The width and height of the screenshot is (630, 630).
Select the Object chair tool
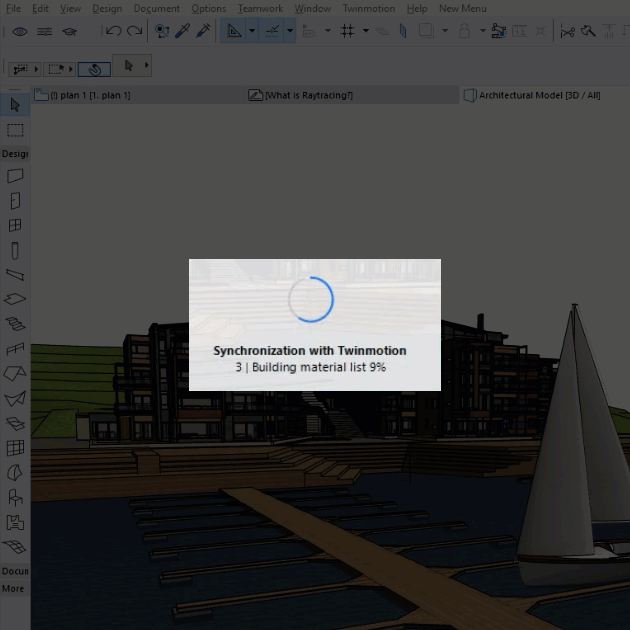tap(15, 497)
